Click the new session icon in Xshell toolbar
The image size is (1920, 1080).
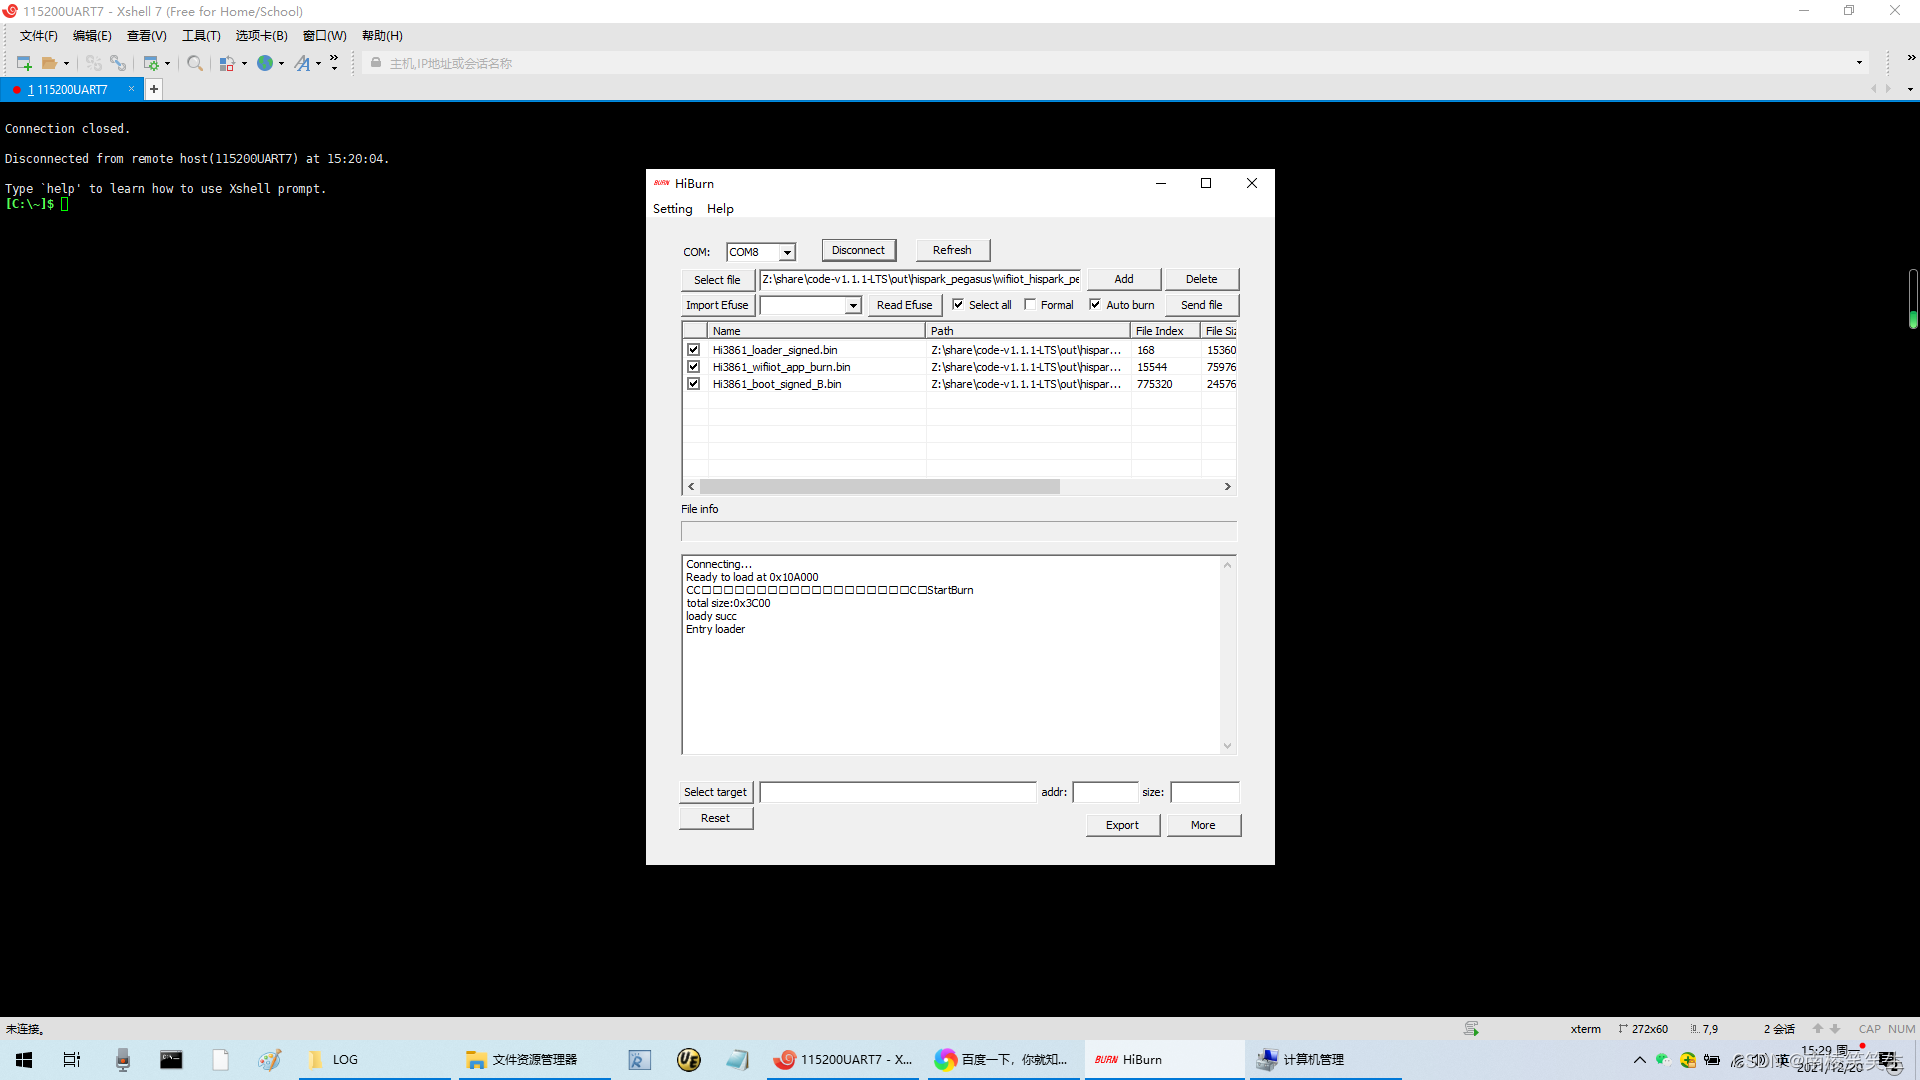24,63
